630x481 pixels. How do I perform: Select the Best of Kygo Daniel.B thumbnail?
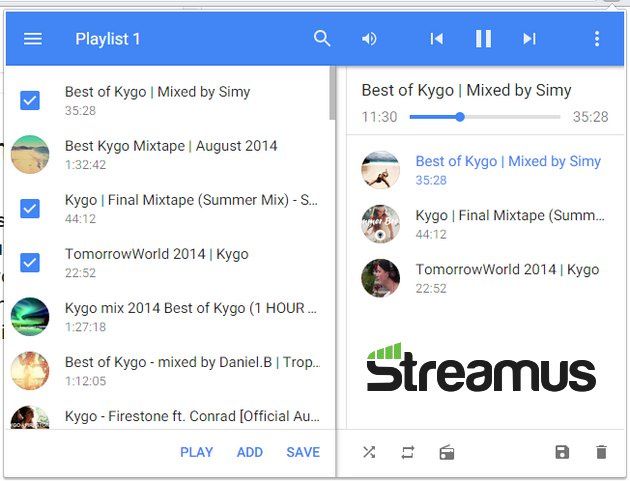point(30,370)
